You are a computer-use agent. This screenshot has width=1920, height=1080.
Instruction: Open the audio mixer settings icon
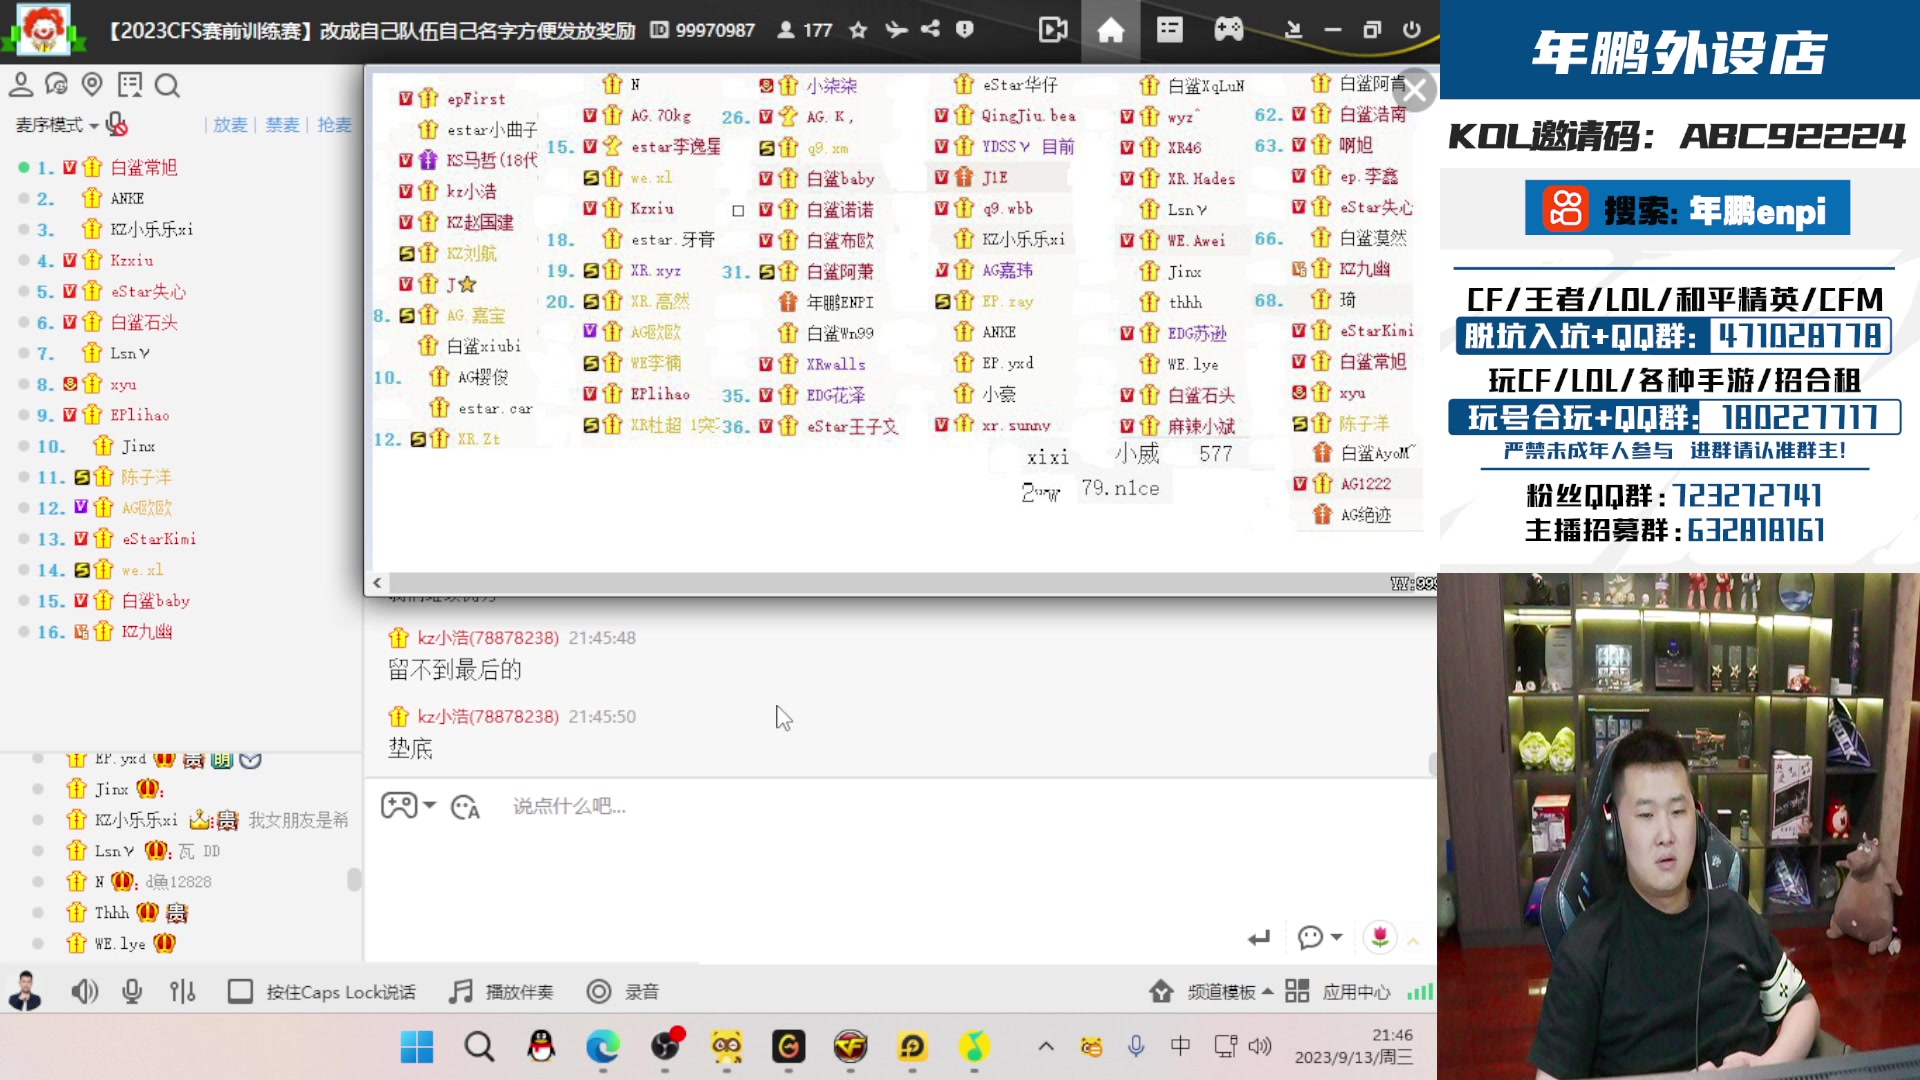[182, 991]
